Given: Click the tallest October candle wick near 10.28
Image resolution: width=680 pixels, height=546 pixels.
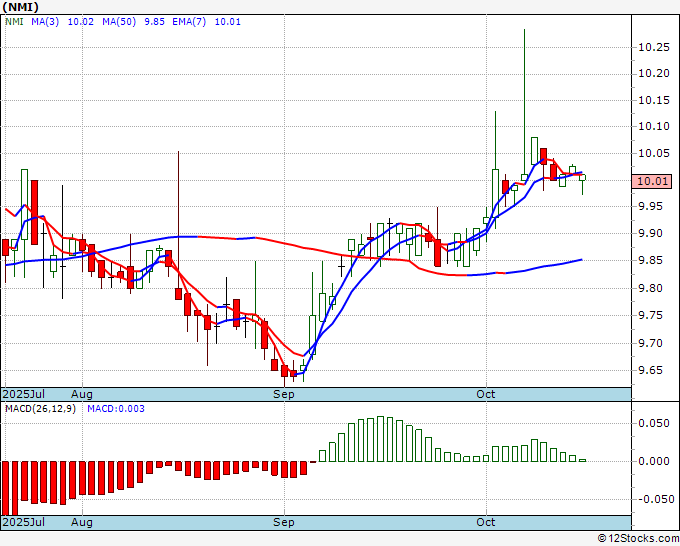Looking at the screenshot, I should [524, 102].
